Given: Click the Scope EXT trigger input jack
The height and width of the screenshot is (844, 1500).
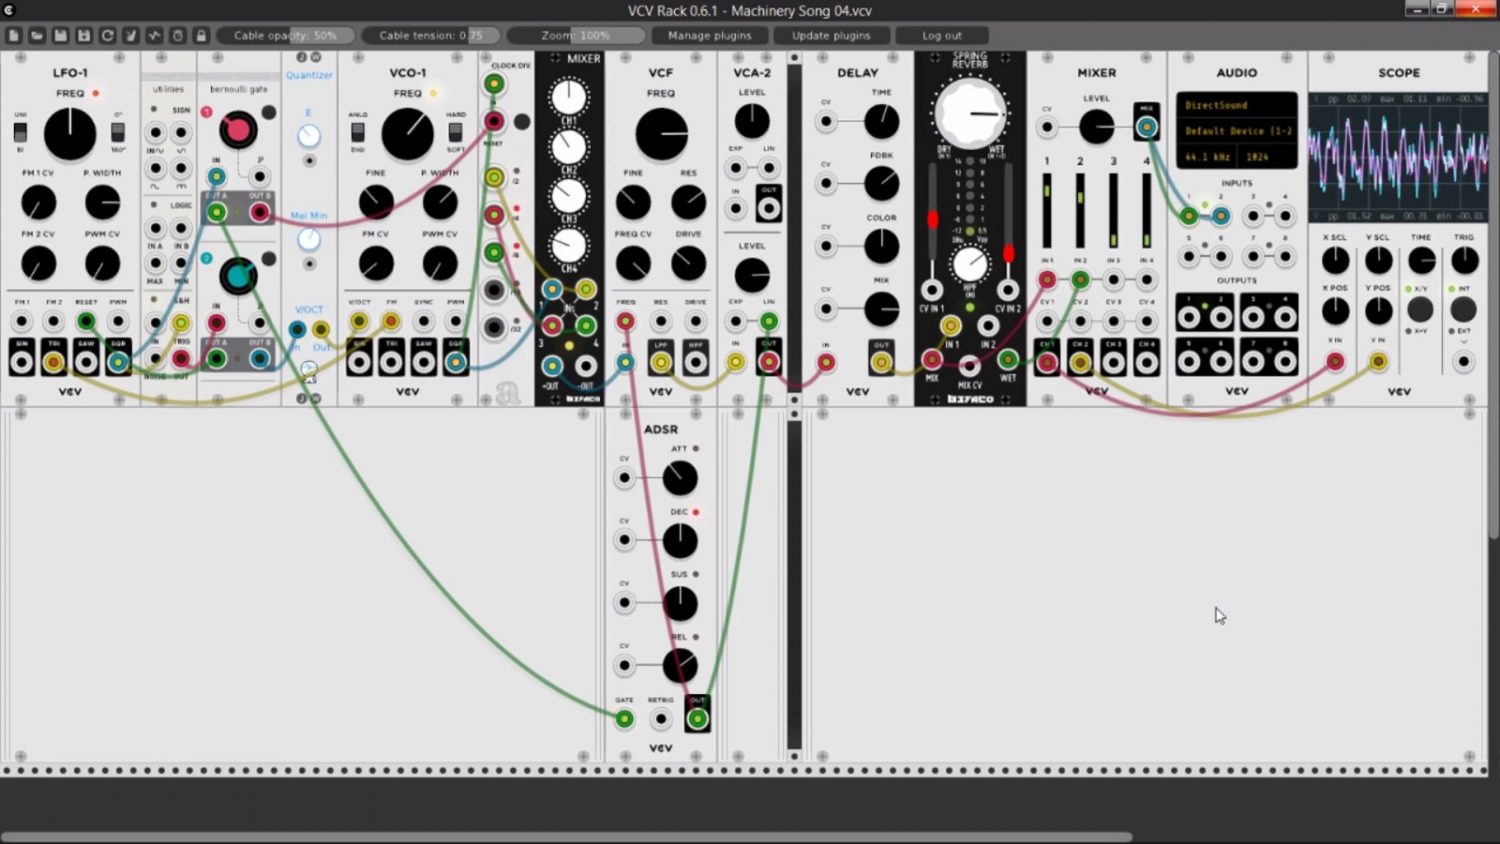Looking at the screenshot, I should coord(1464,361).
